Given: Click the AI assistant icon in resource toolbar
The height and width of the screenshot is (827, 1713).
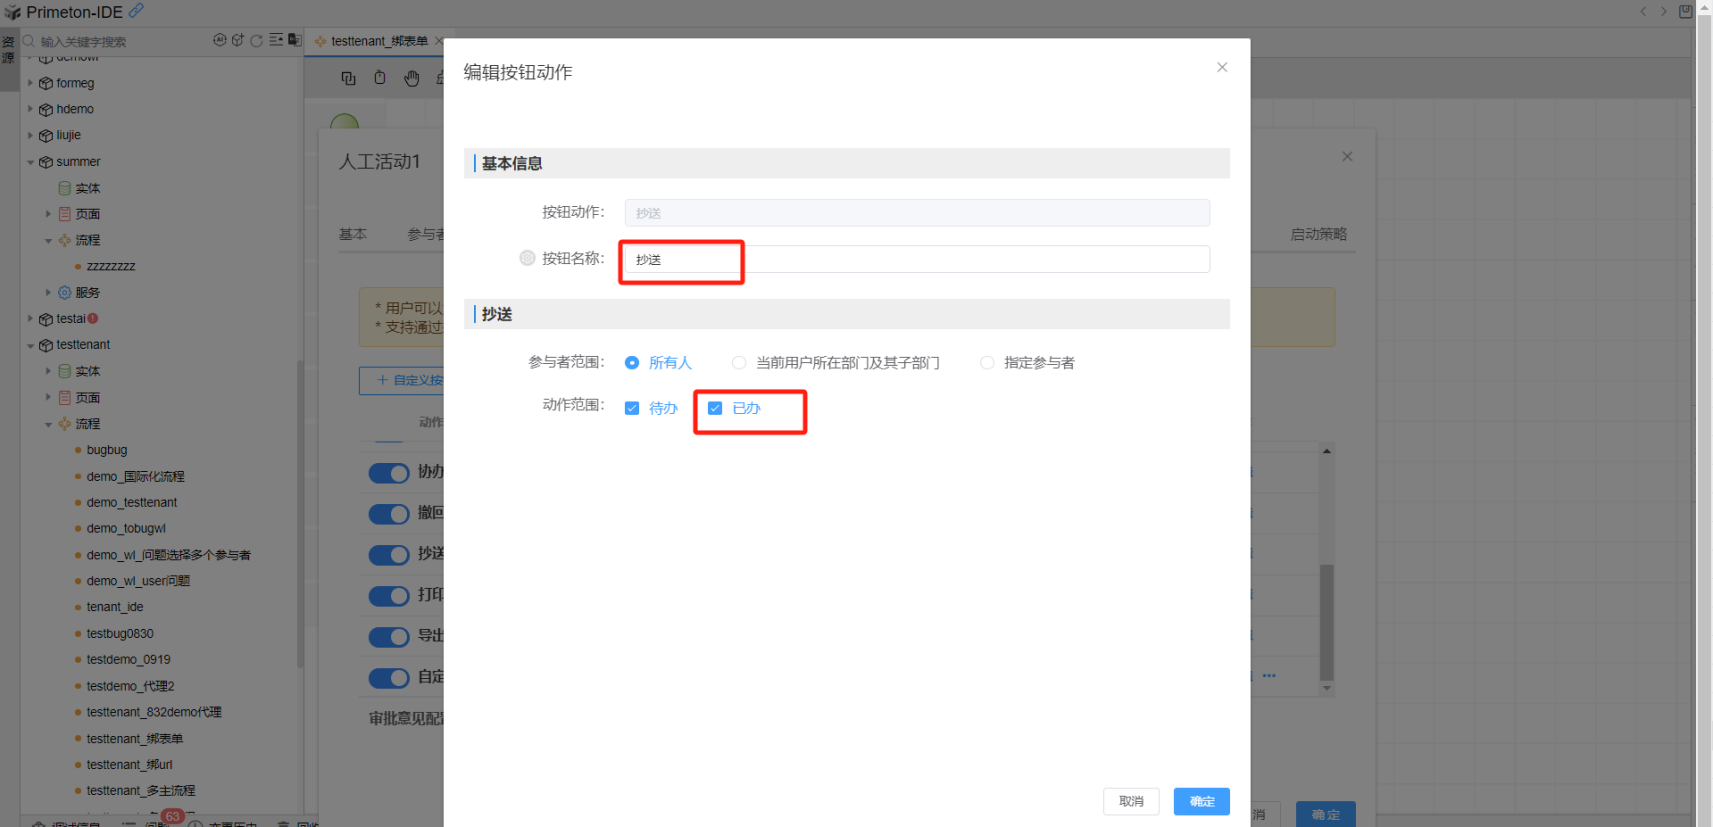Looking at the screenshot, I should (219, 40).
